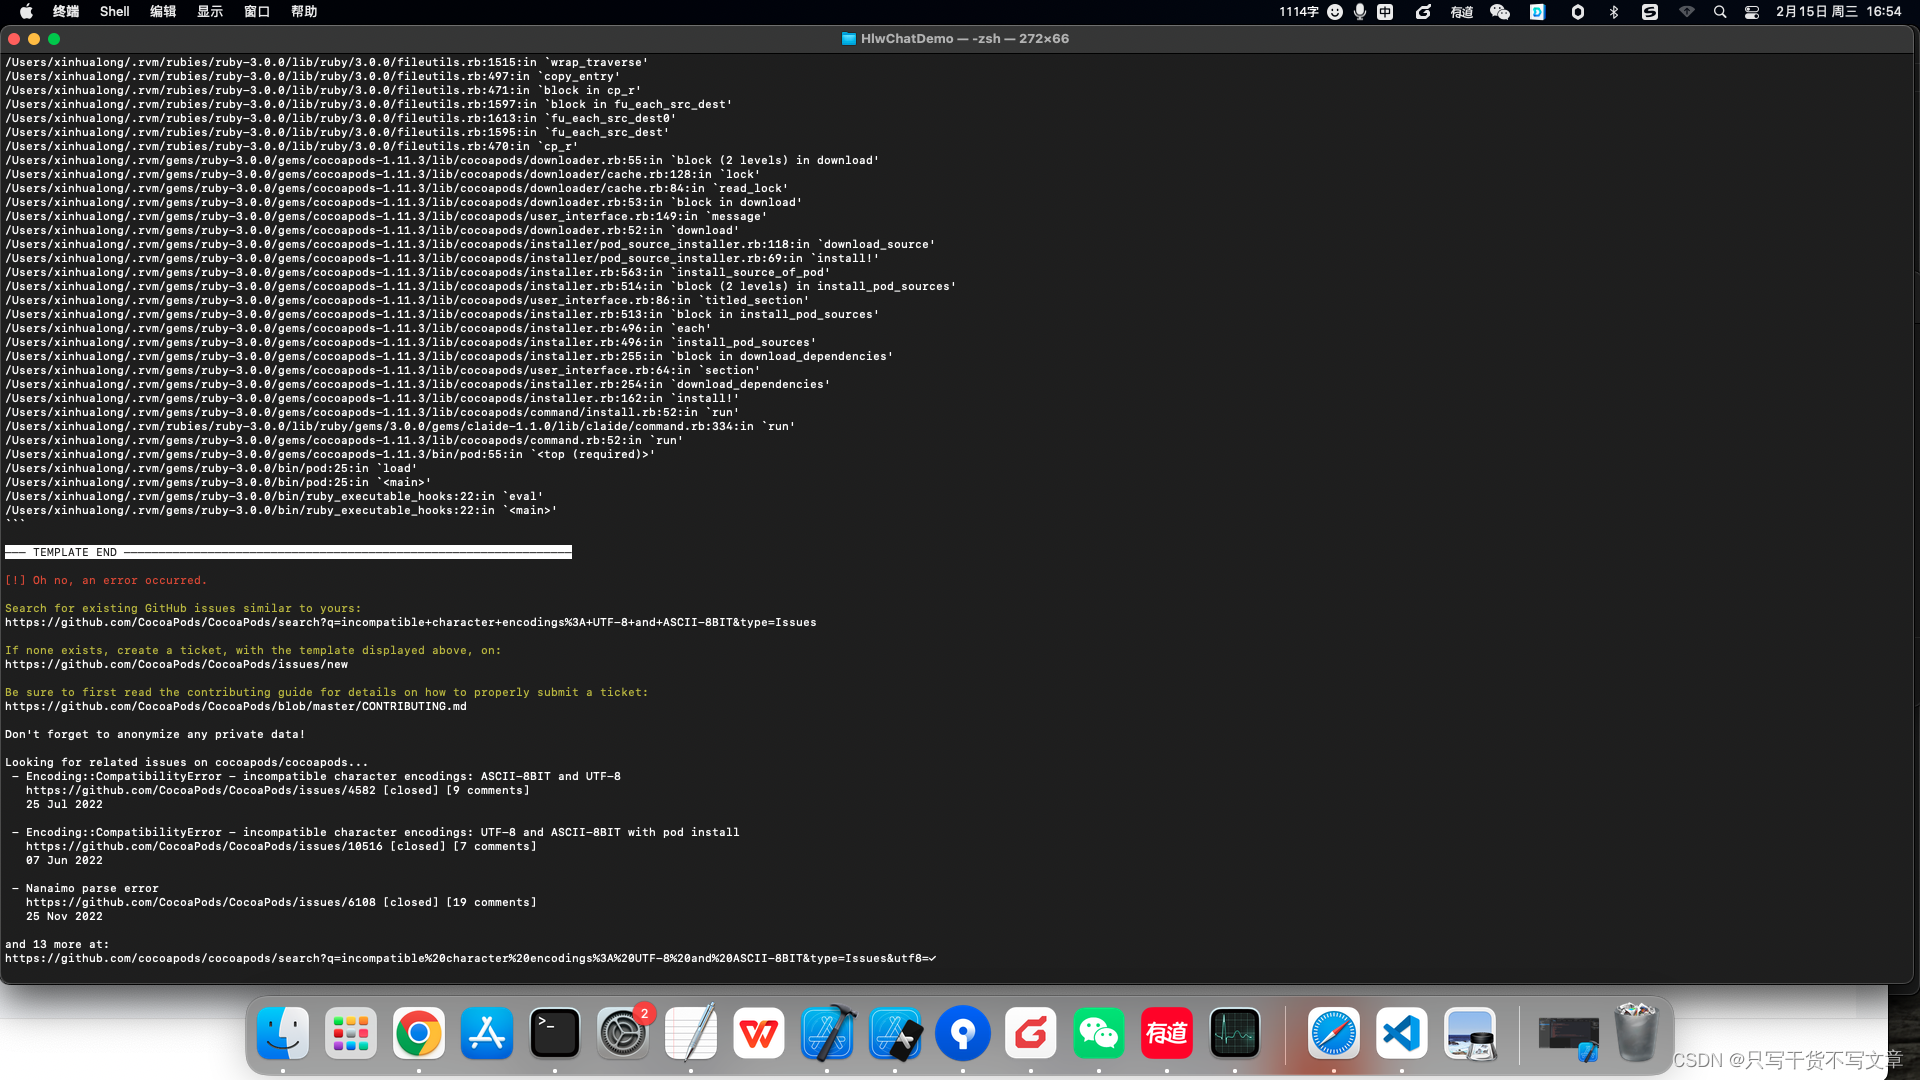
Task: Open Spotlight search in menu bar
Action: coord(1720,12)
